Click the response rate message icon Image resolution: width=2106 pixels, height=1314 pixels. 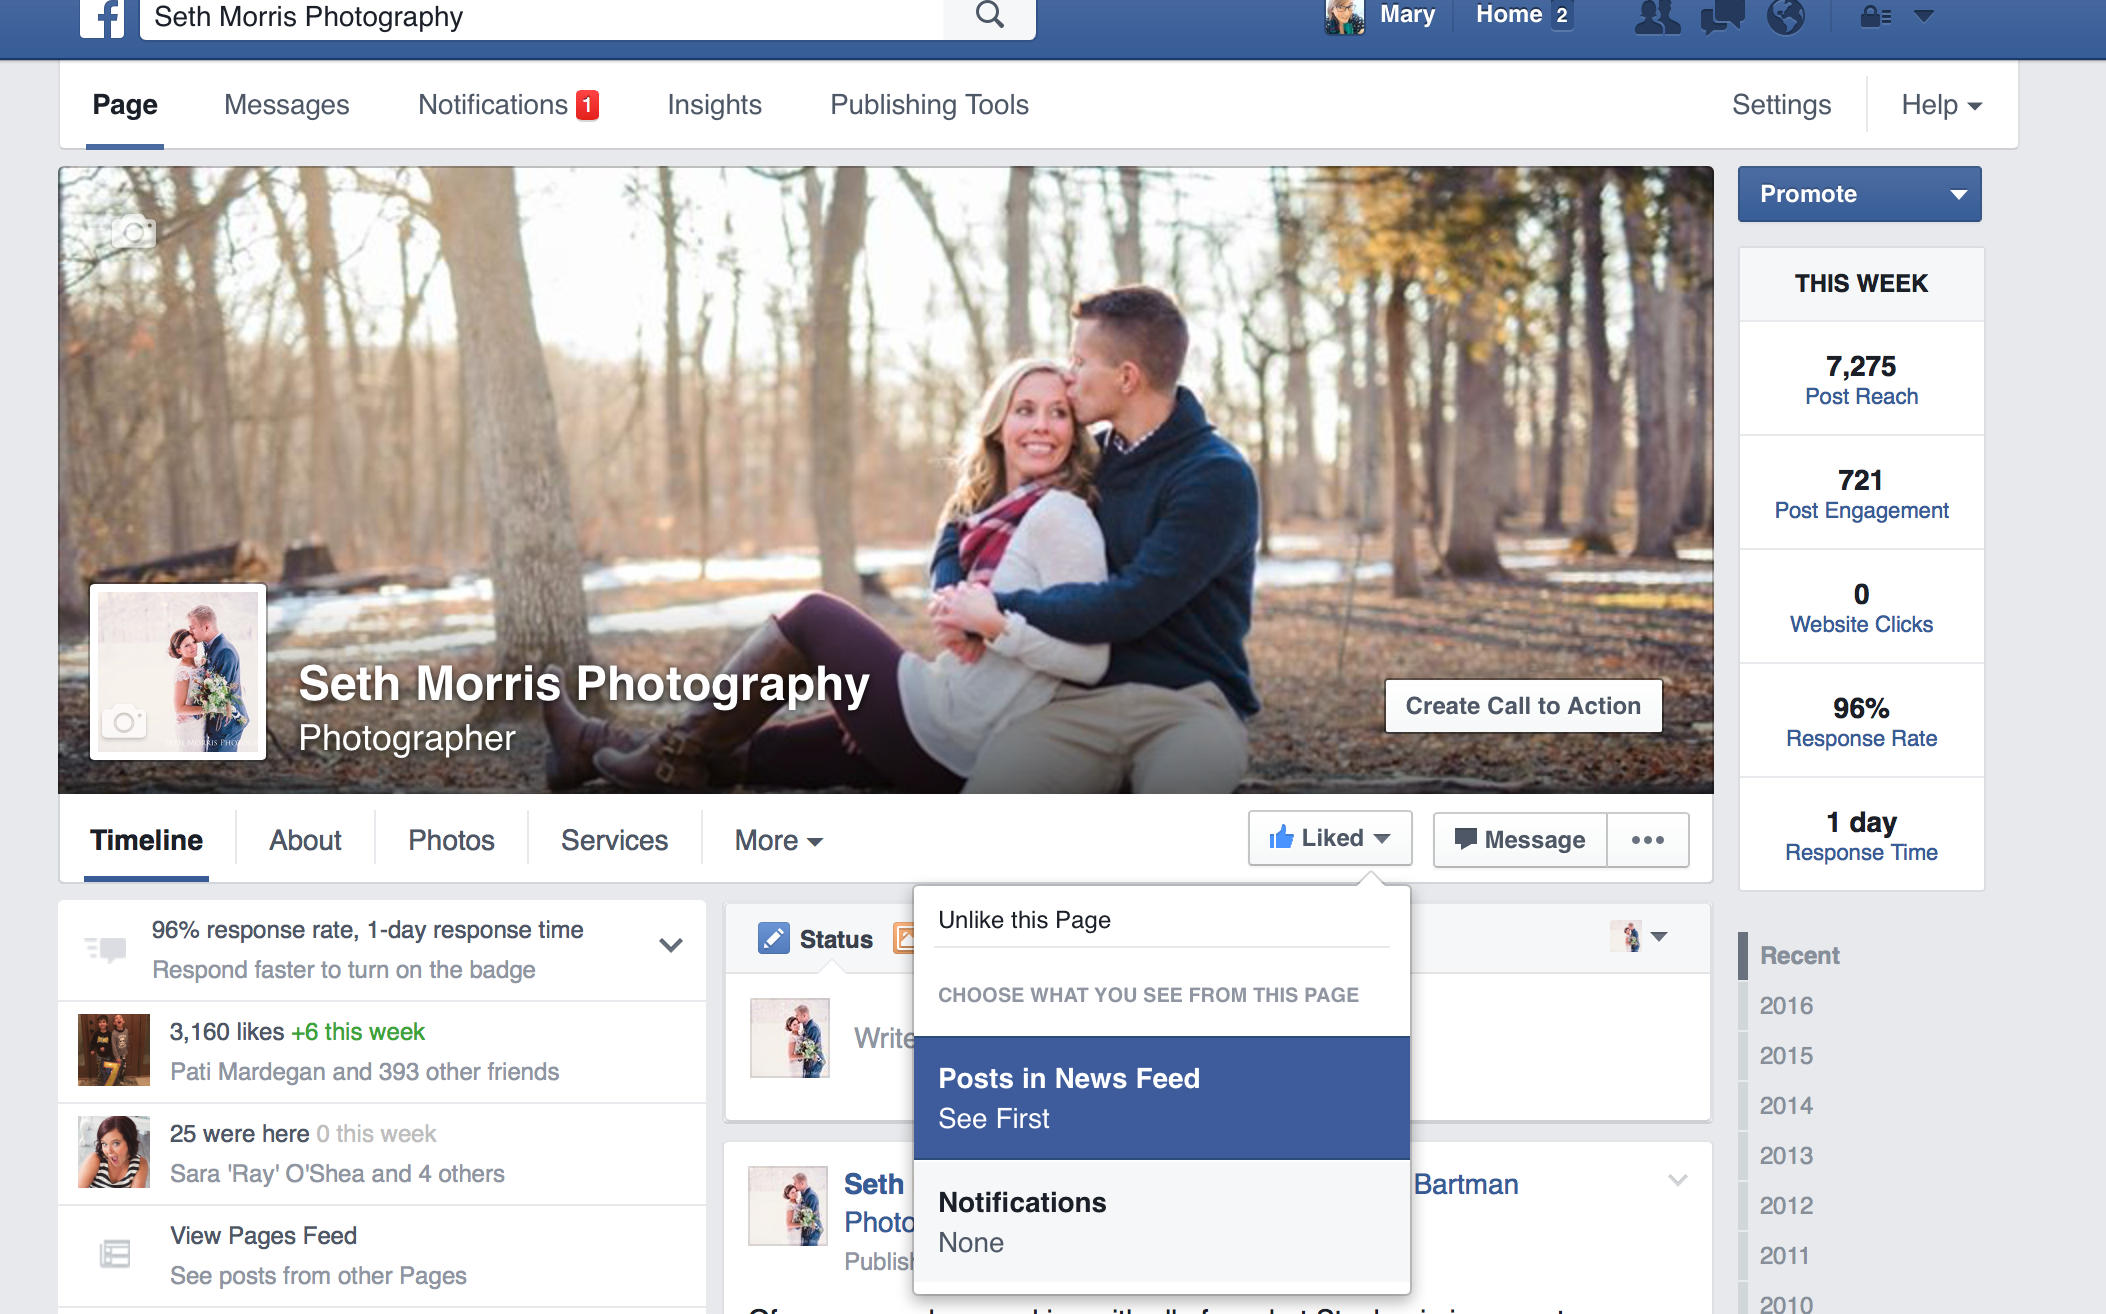pyautogui.click(x=106, y=948)
